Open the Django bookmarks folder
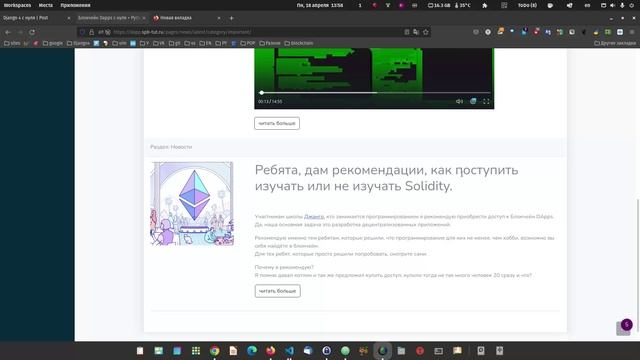640x360 pixels. [78, 43]
